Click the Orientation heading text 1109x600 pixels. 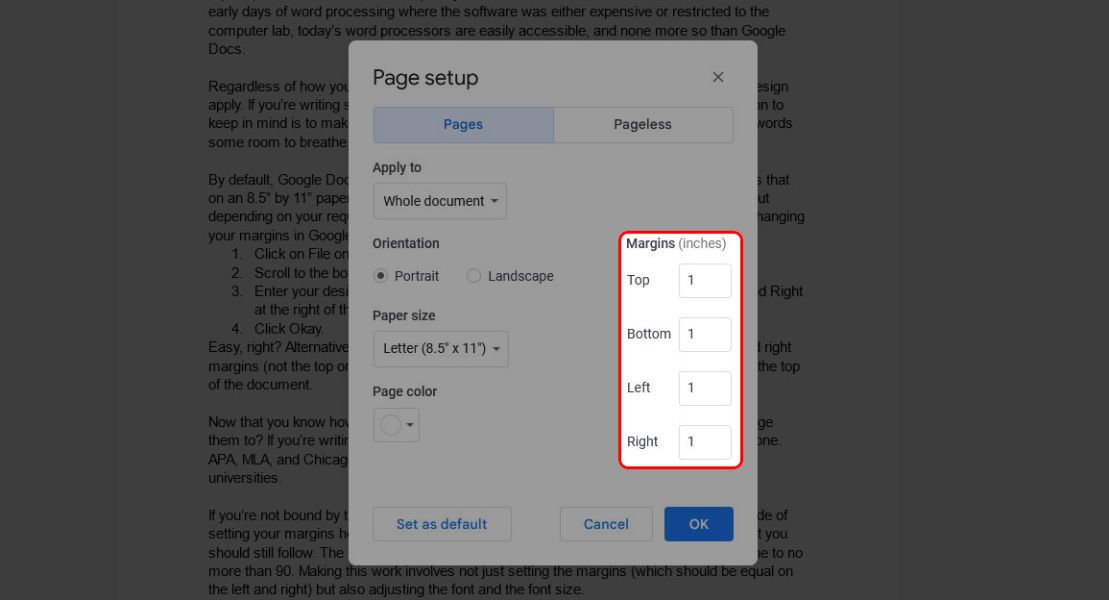coord(406,243)
